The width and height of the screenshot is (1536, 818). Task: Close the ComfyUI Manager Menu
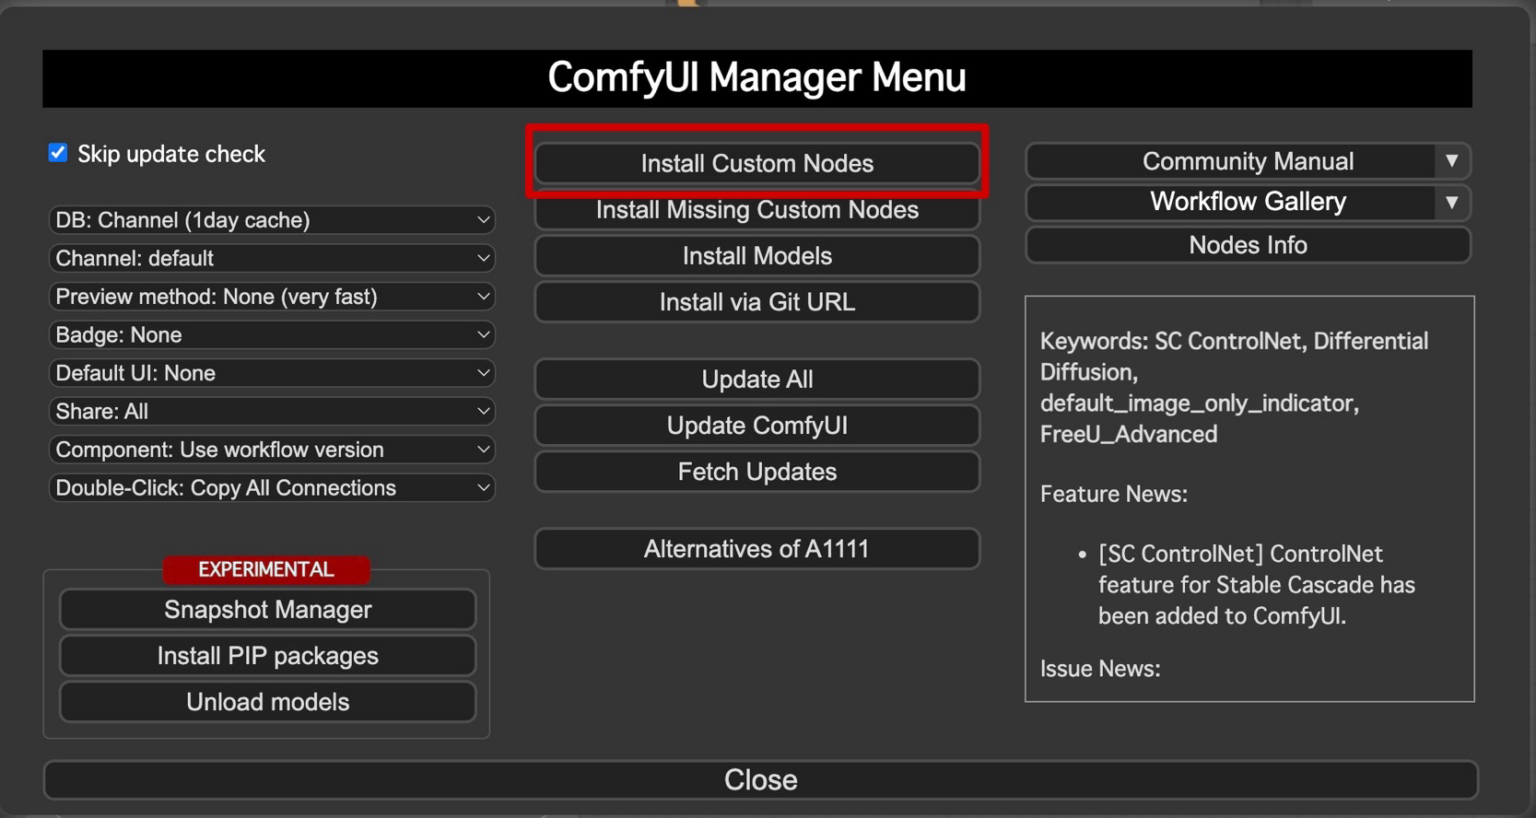[759, 779]
